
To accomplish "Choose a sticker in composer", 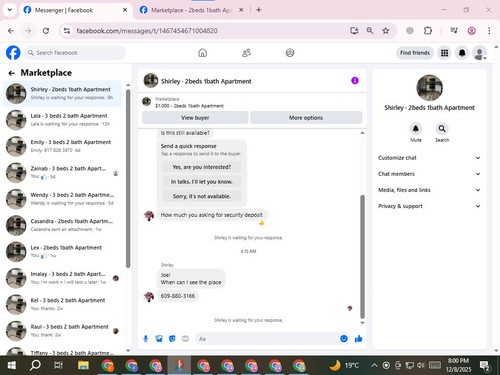I will click(172, 339).
